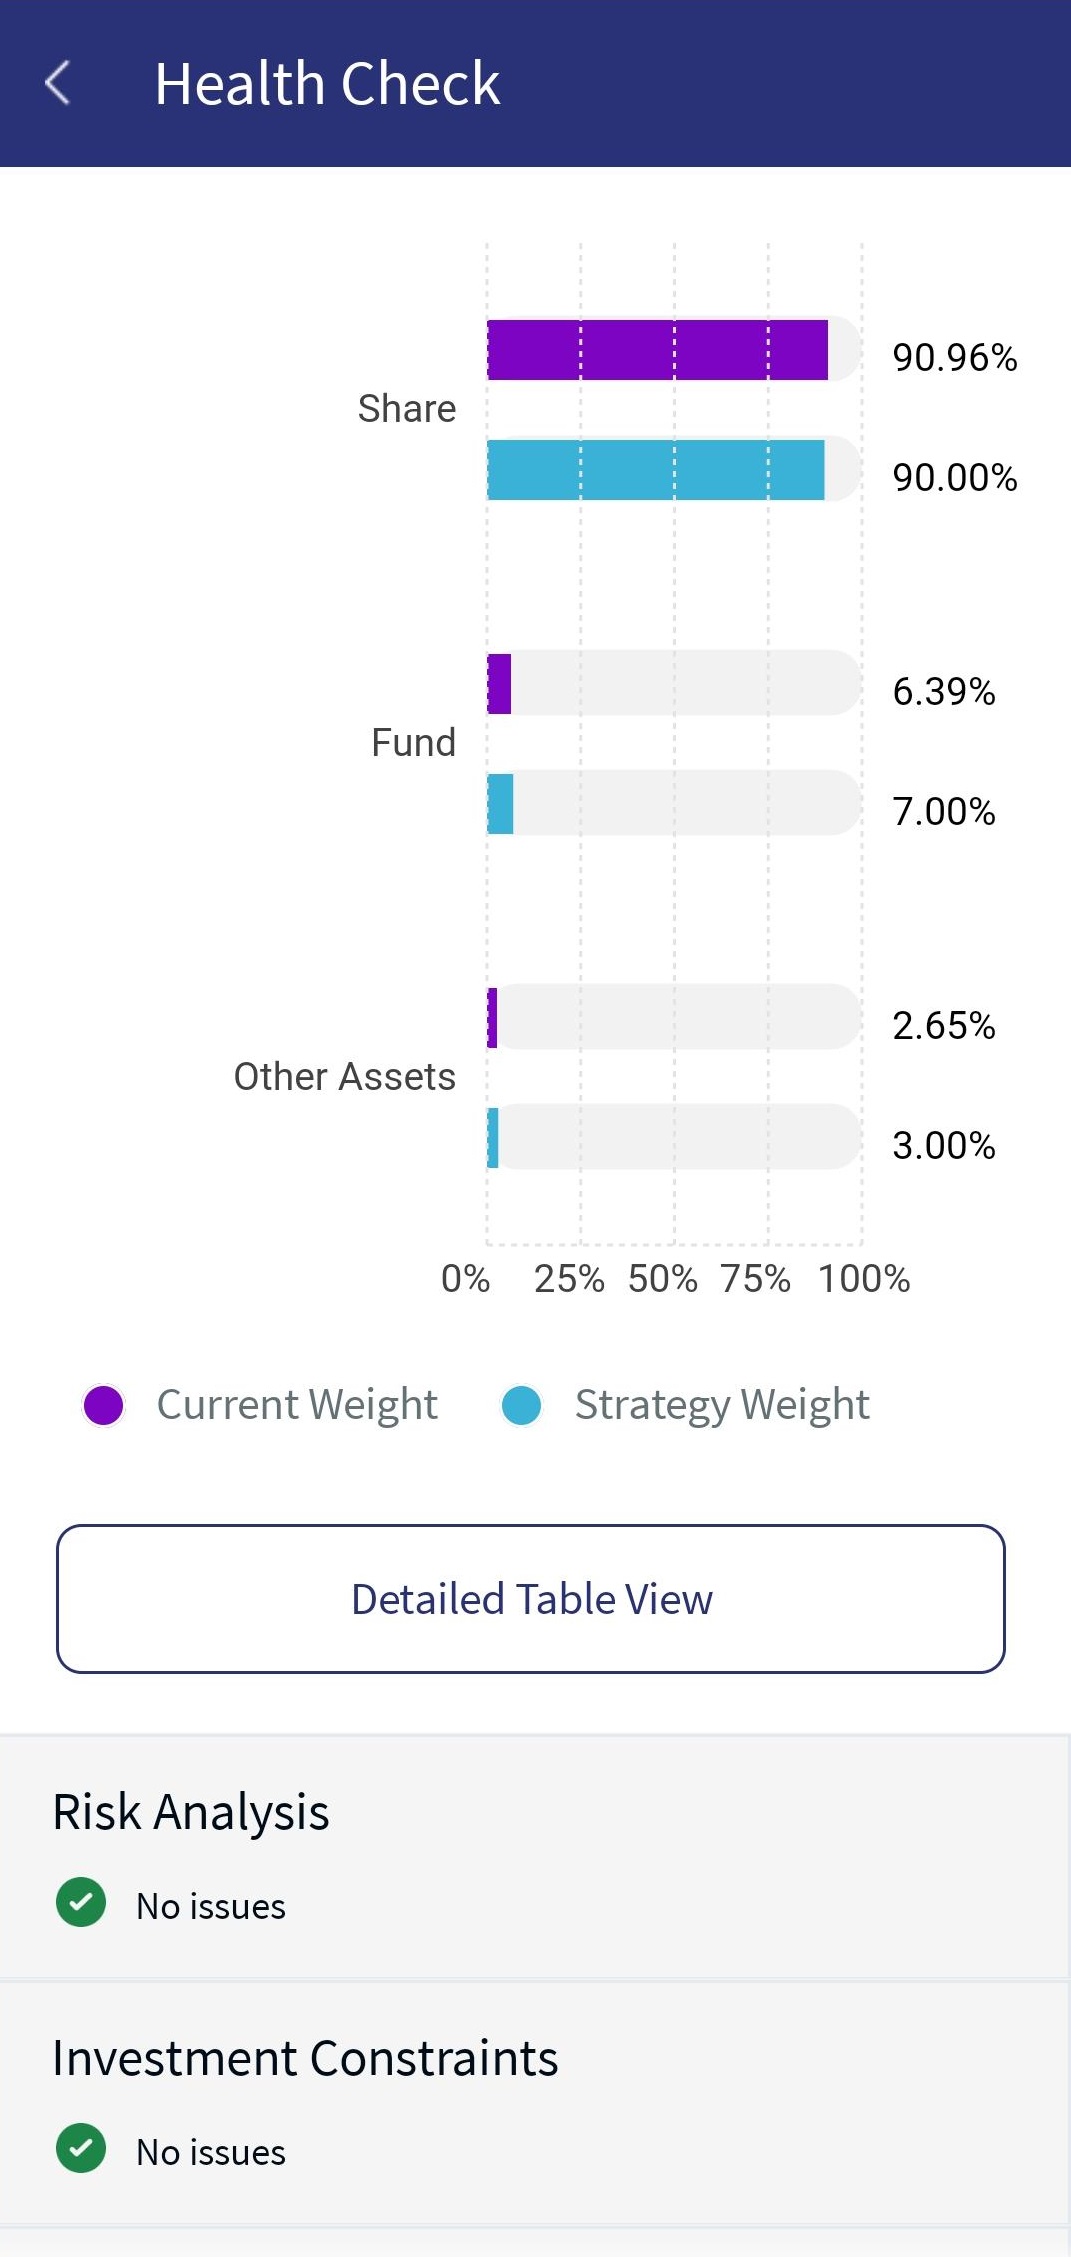Click the purple Fund current weight bar
The image size is (1071, 2257).
(x=499, y=684)
